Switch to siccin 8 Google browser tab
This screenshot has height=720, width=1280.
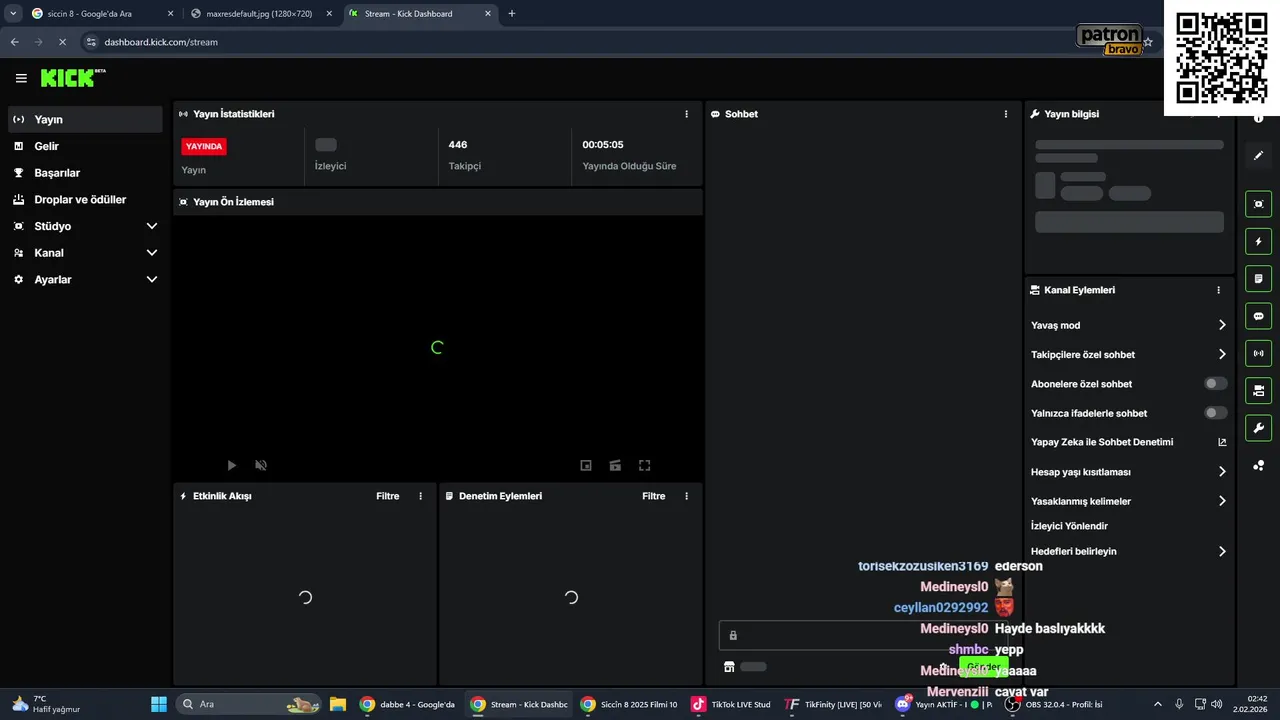pyautogui.click(x=103, y=14)
